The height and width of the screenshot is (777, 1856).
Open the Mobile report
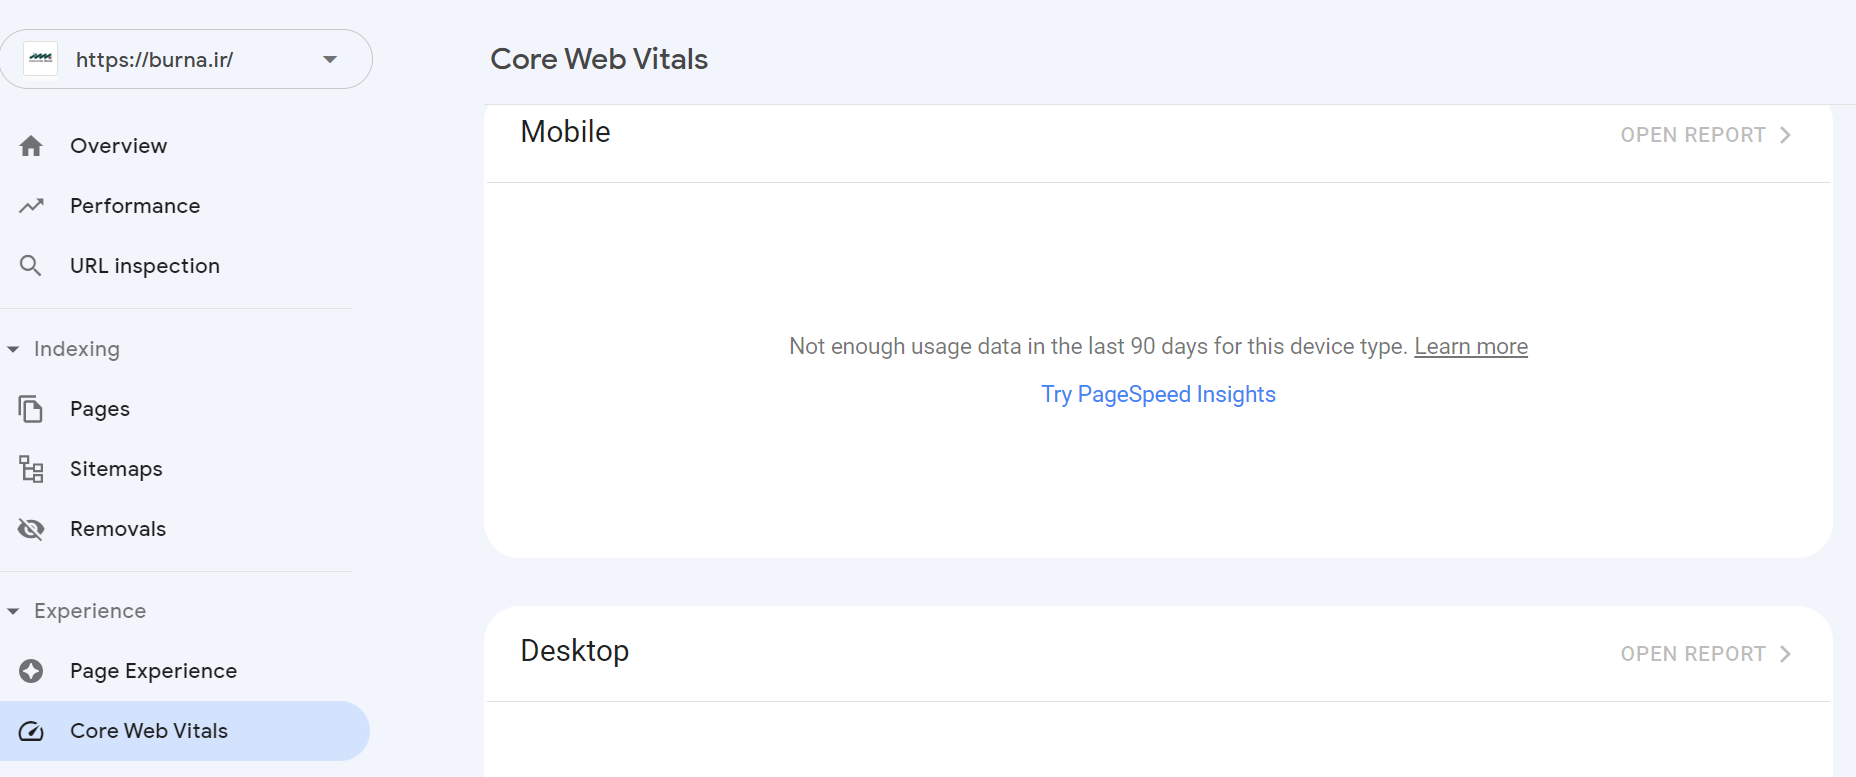(x=1704, y=135)
